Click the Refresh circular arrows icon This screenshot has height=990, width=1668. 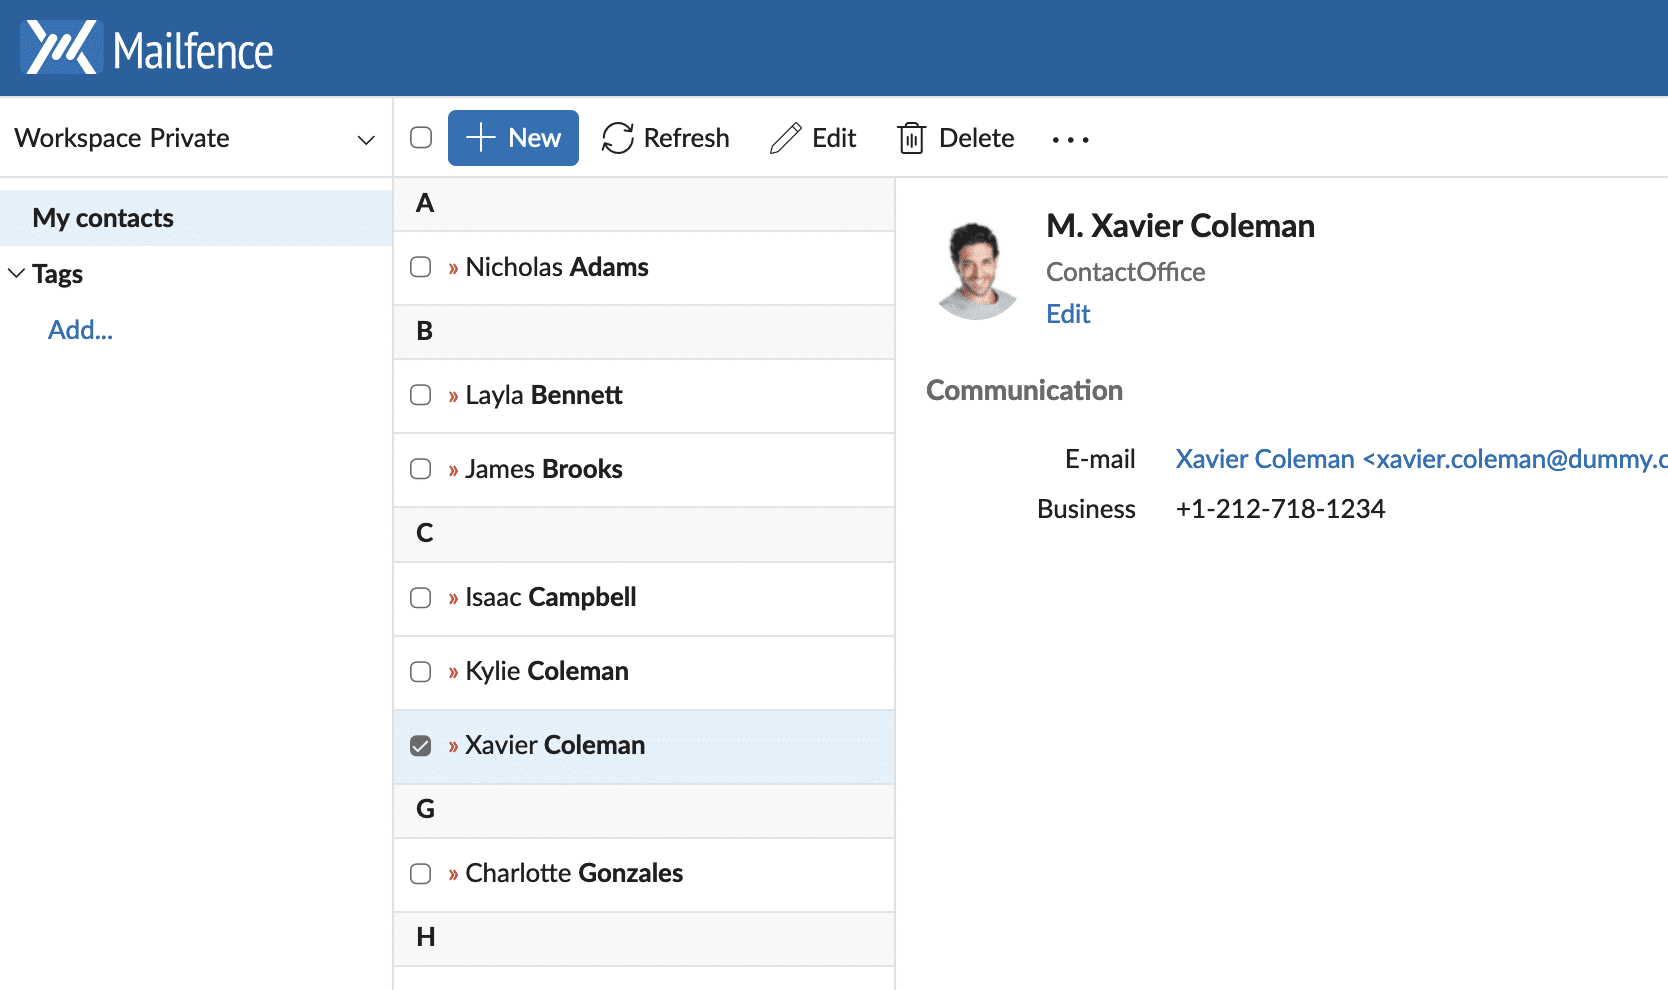[617, 138]
